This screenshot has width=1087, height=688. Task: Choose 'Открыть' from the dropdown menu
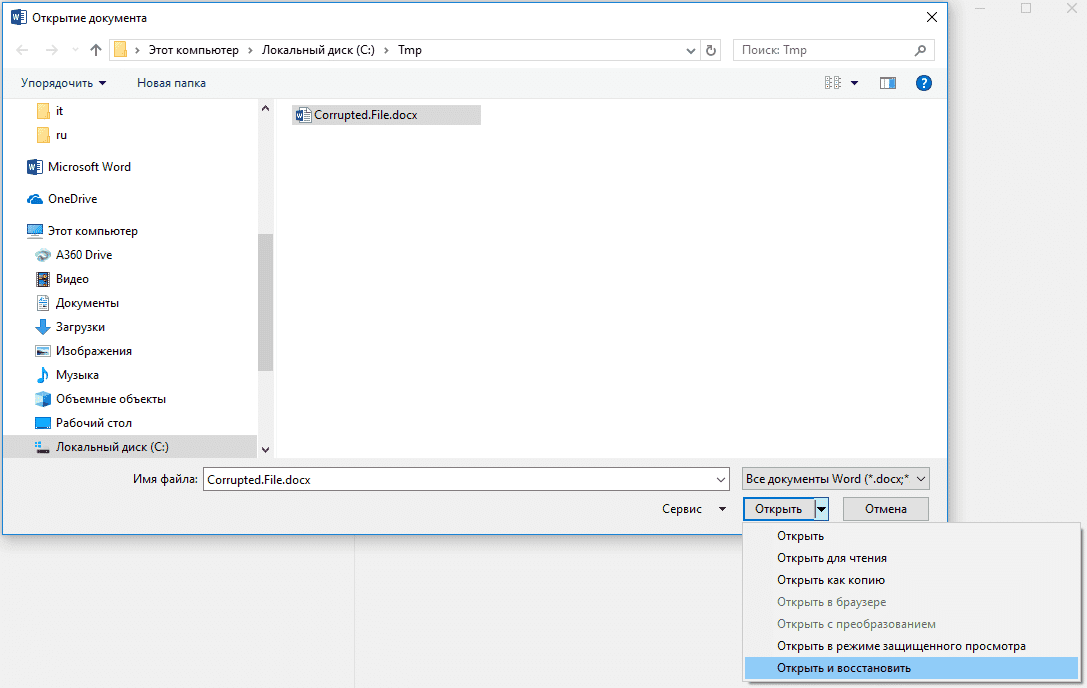(x=912, y=536)
